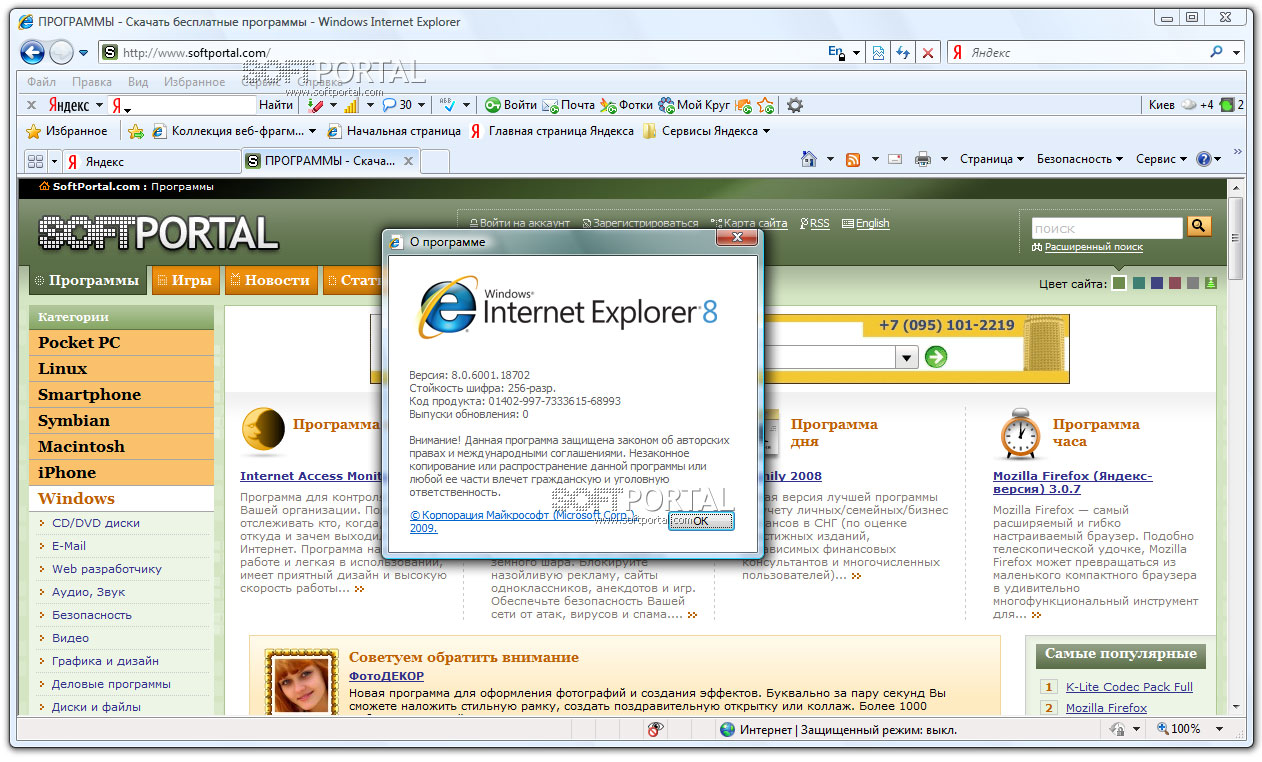The image size is (1262, 762).
Task: Click the Home icon in command bar
Action: (x=810, y=159)
